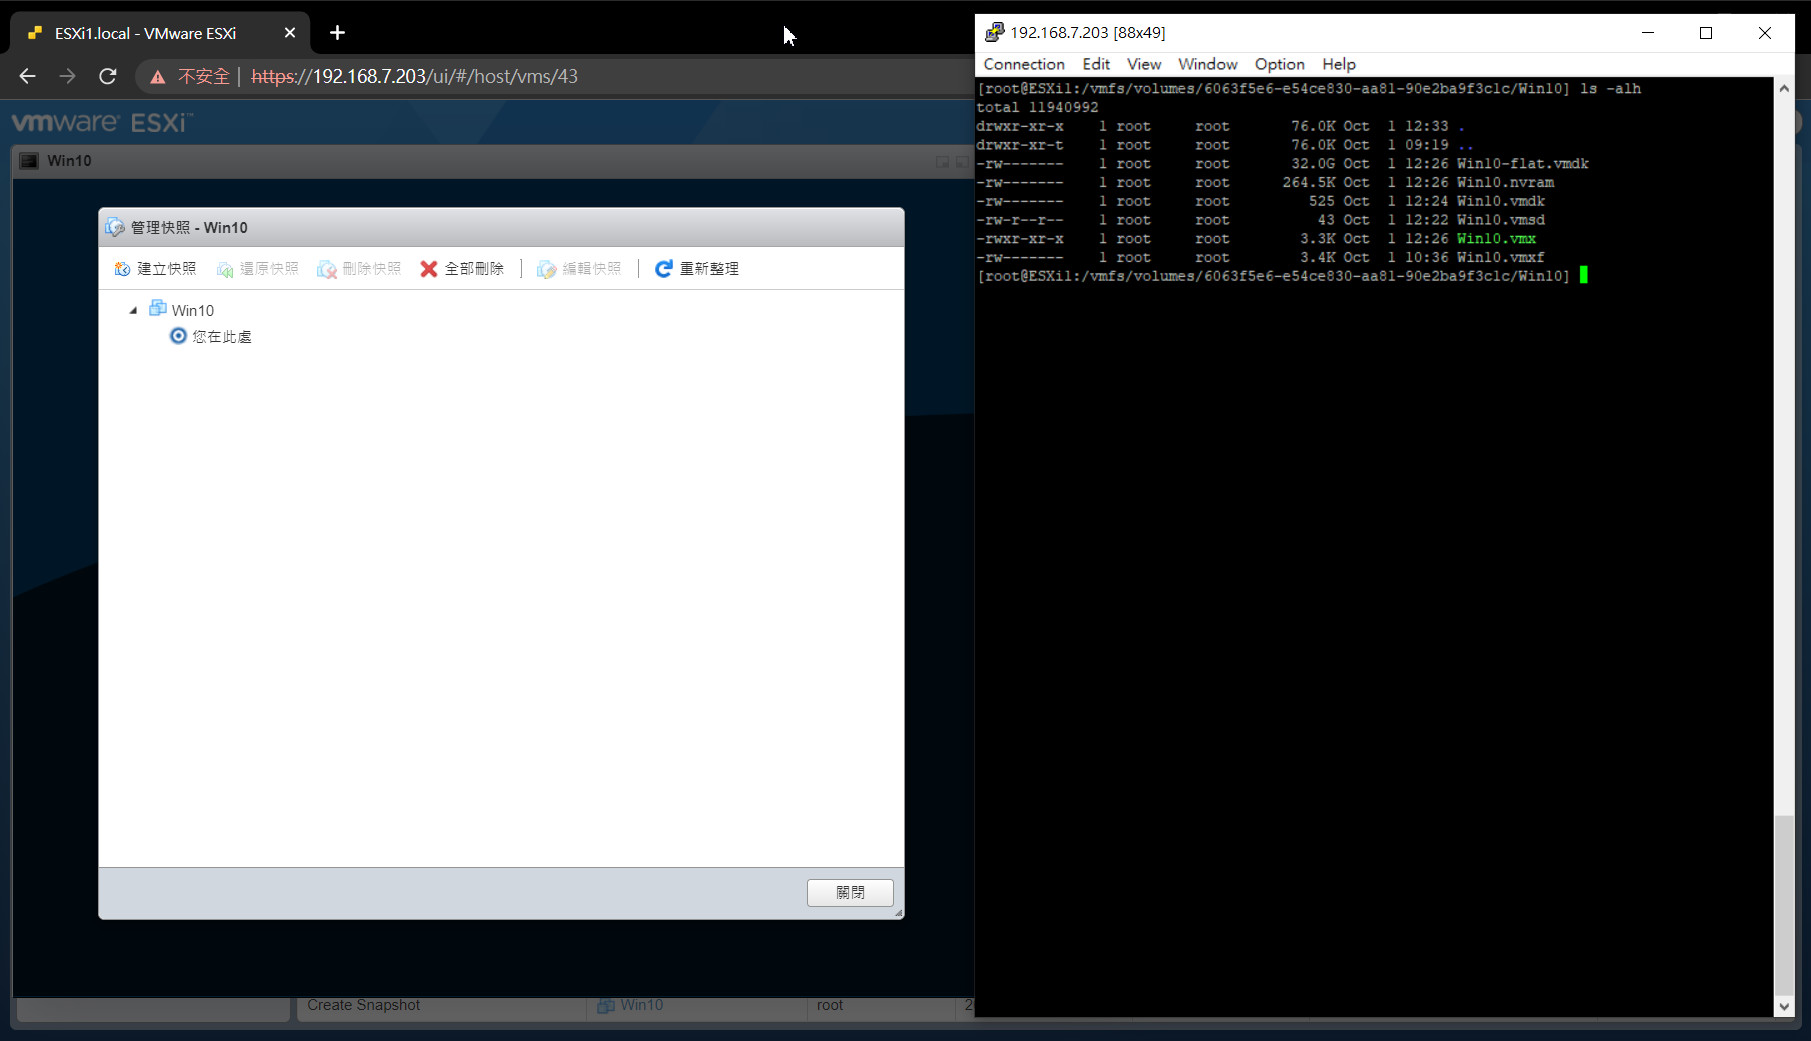Viewport: 1811px width, 1041px height.
Task: Go back in the browser
Action: click(27, 76)
